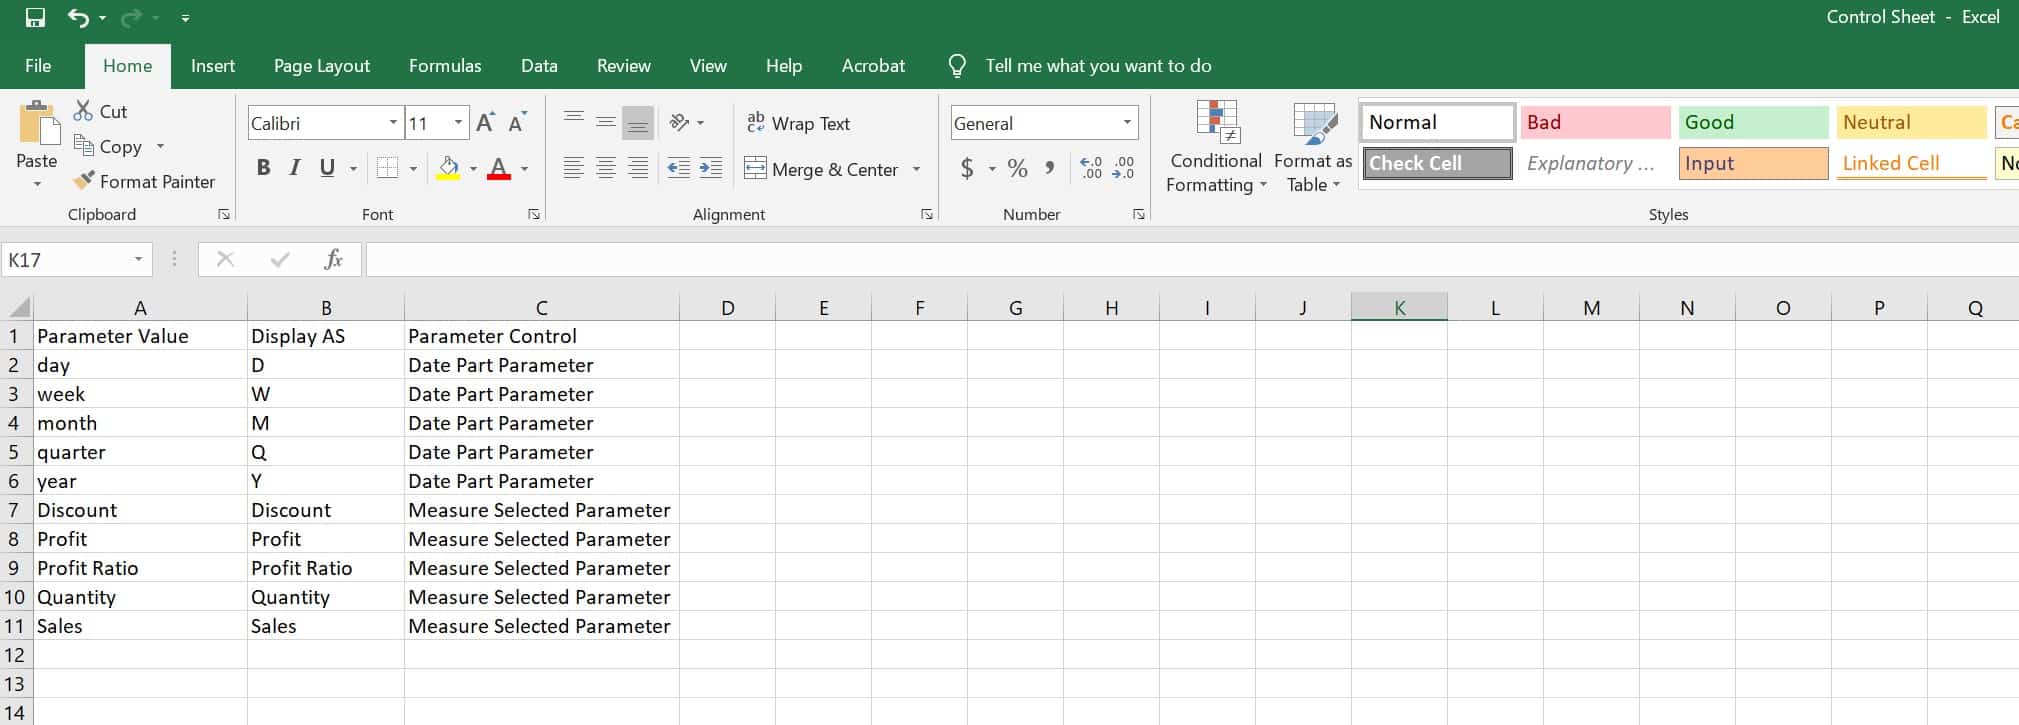Click Decrease Decimal icon

[1123, 168]
